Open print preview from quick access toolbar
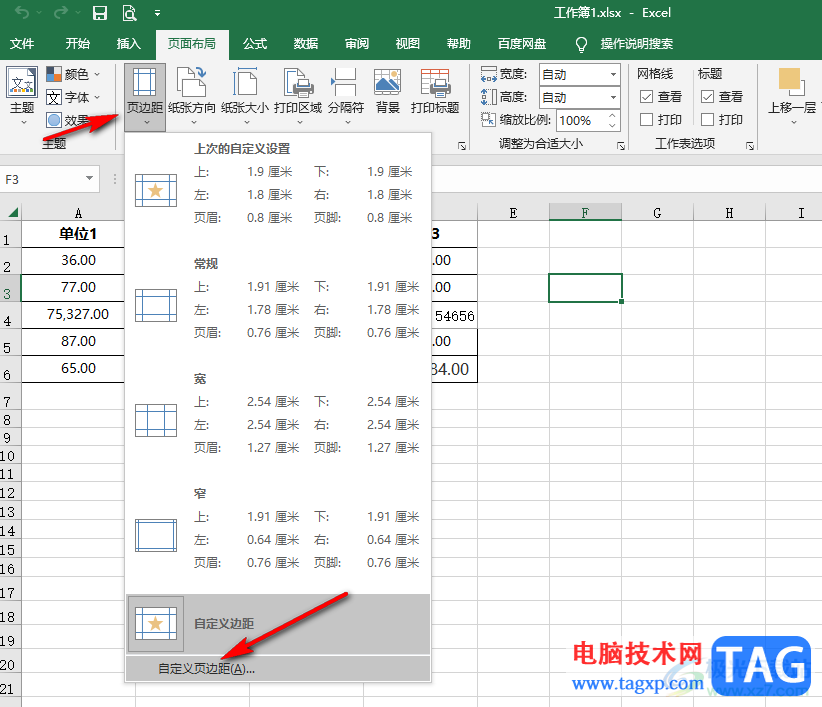822x707 pixels. coord(129,13)
